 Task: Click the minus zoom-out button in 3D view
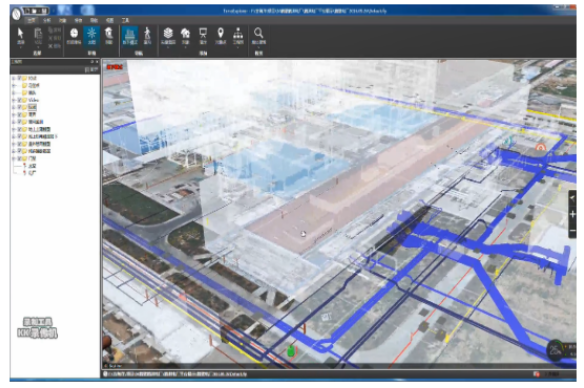[x=572, y=231]
